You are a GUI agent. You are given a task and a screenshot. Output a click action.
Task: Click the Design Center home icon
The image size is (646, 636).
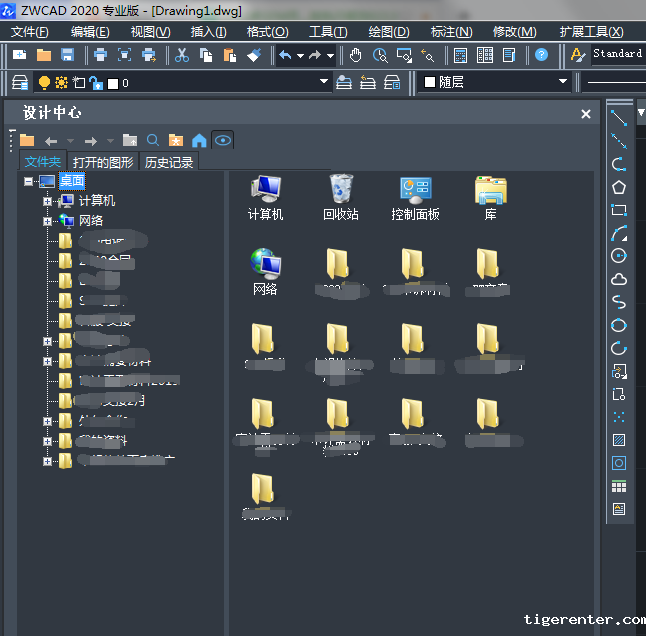click(199, 140)
